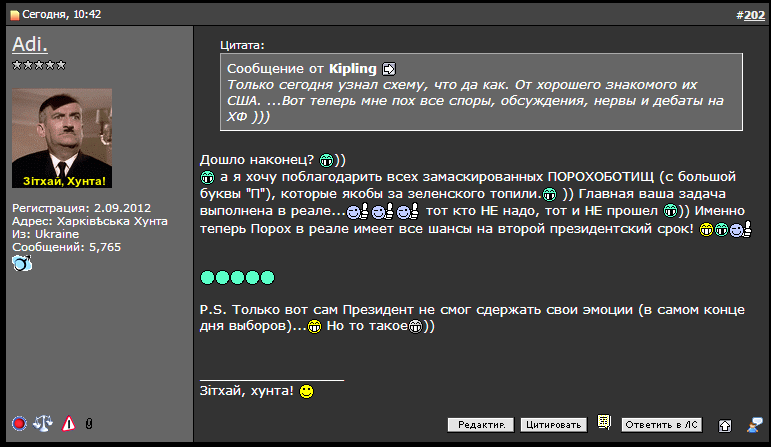
Task: Click the green smiley after 'НЕ прошел'
Action: 670,211
